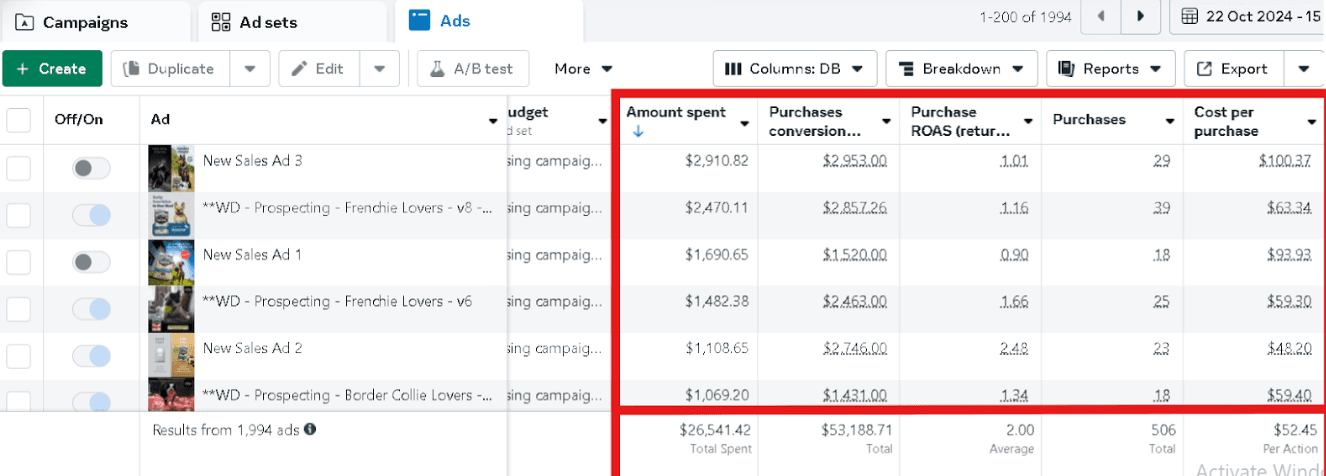Screen dimensions: 1326x476
Task: Select the checkbox for New Sales Ad 1
Action: (18, 262)
